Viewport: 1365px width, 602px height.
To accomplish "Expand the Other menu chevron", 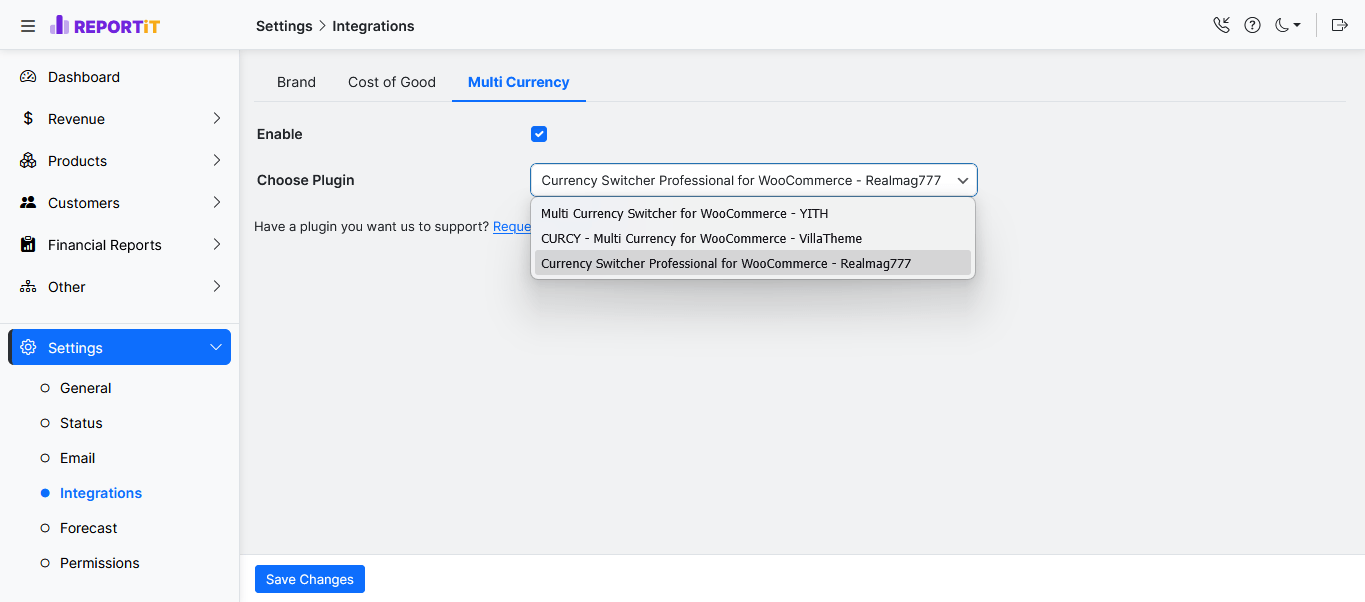I will coord(217,287).
